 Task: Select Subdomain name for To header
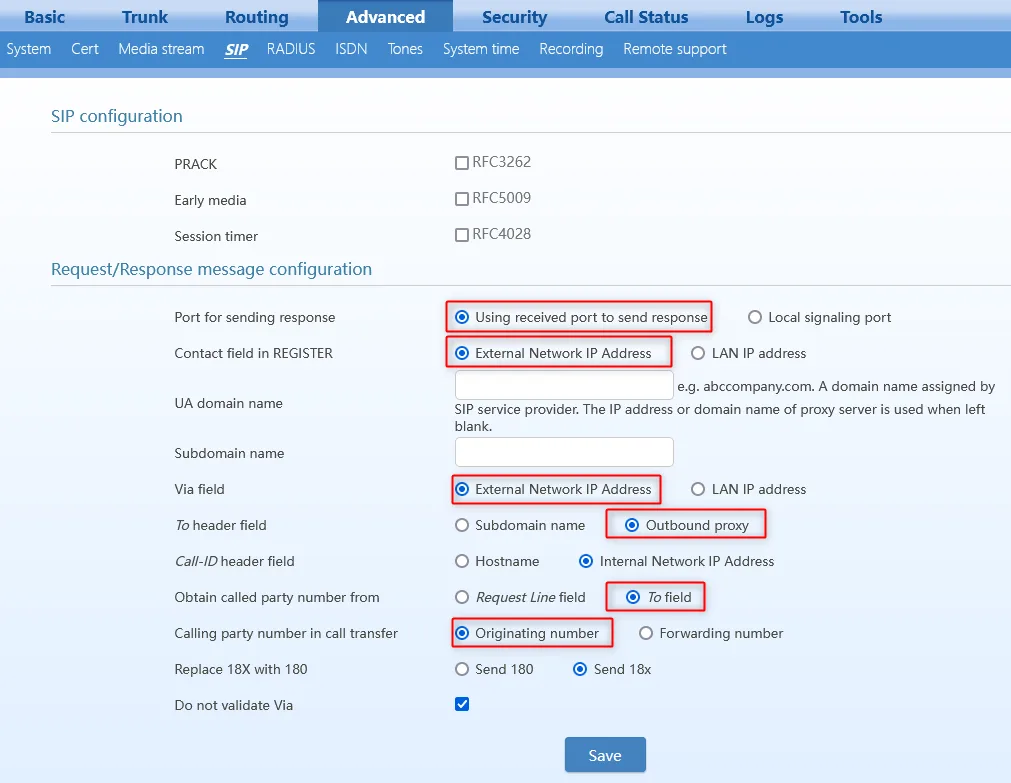pyautogui.click(x=462, y=525)
